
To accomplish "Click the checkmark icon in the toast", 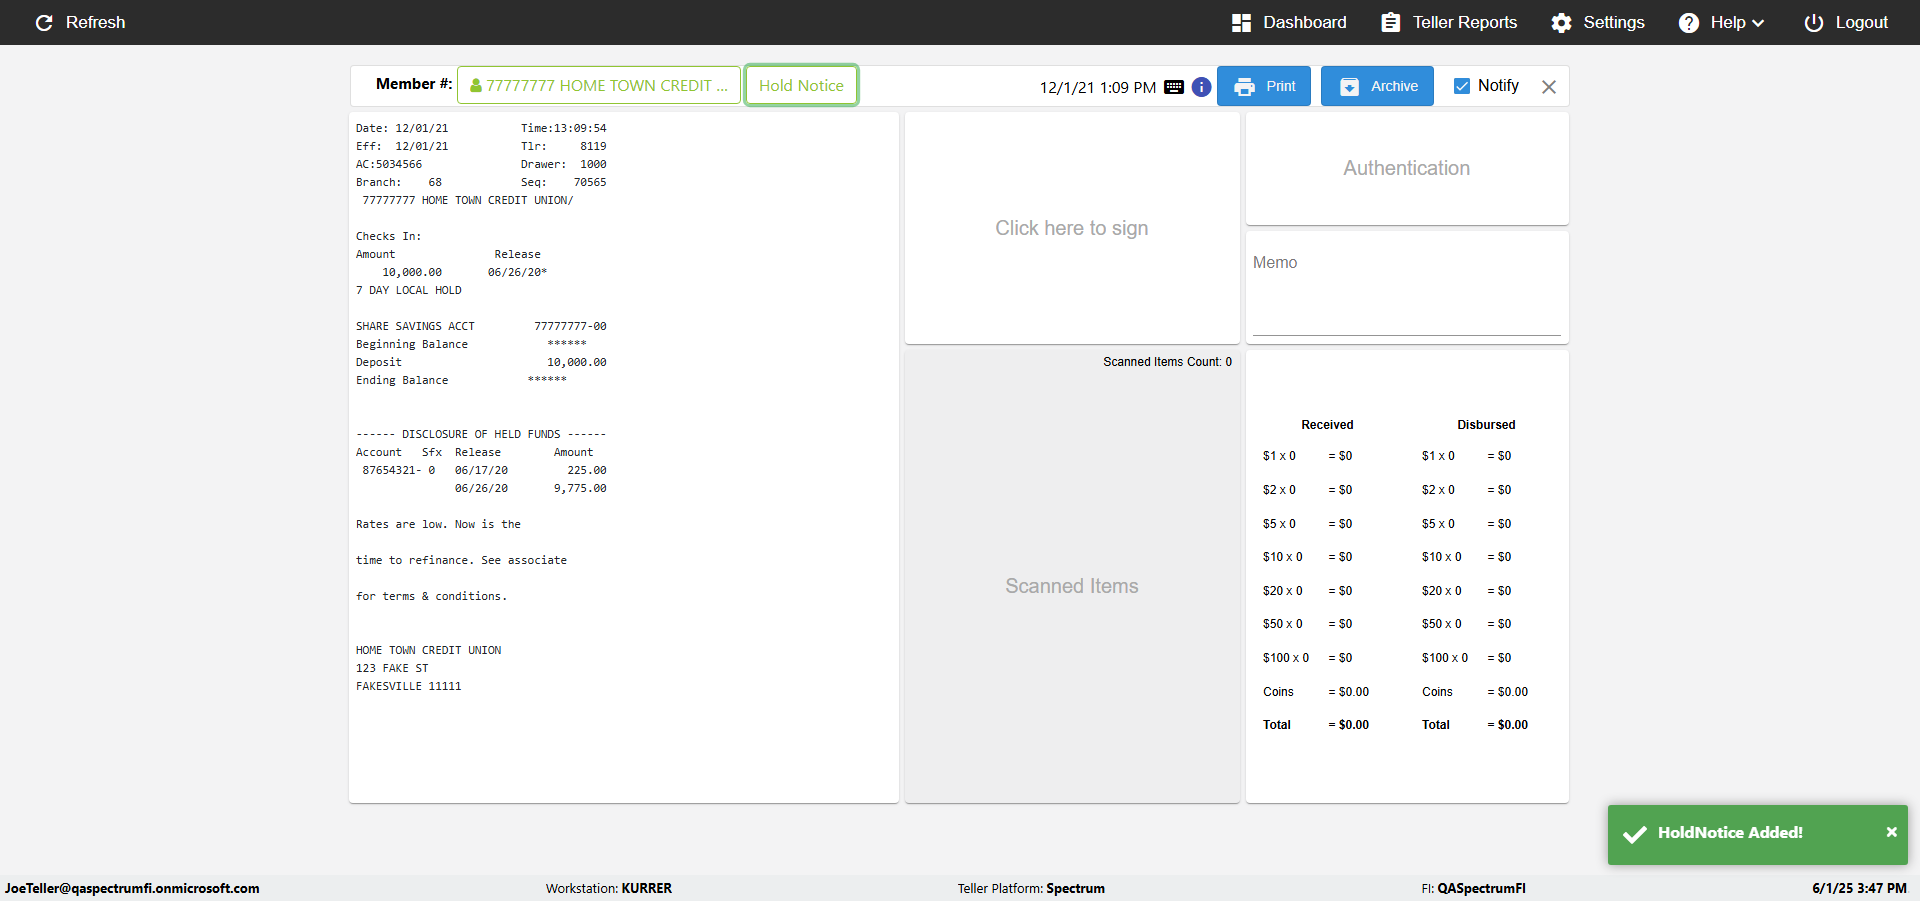I will [1635, 834].
